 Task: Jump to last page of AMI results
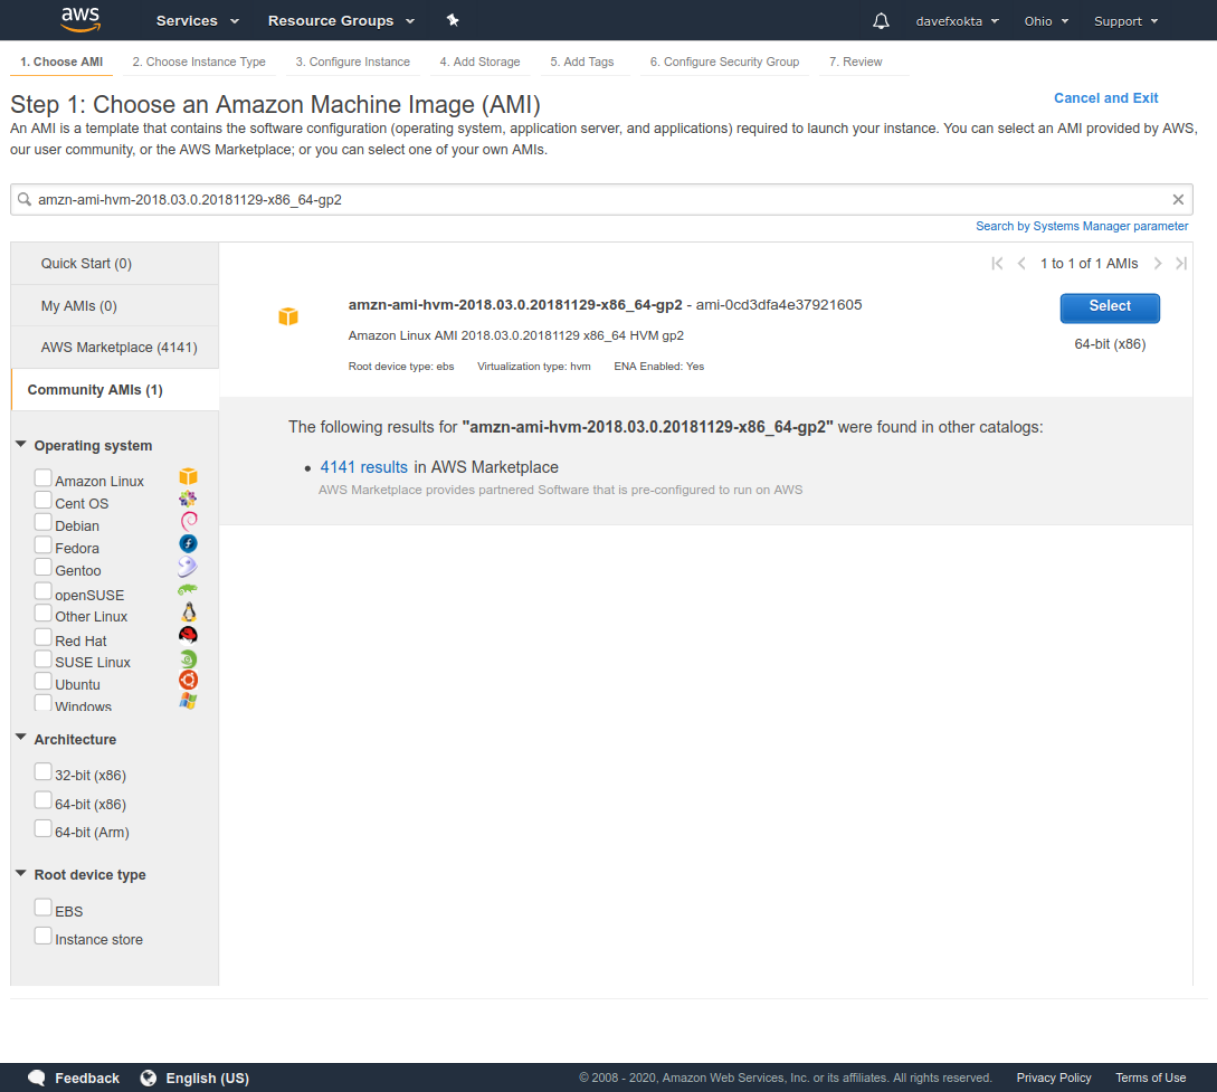pyautogui.click(x=1181, y=264)
